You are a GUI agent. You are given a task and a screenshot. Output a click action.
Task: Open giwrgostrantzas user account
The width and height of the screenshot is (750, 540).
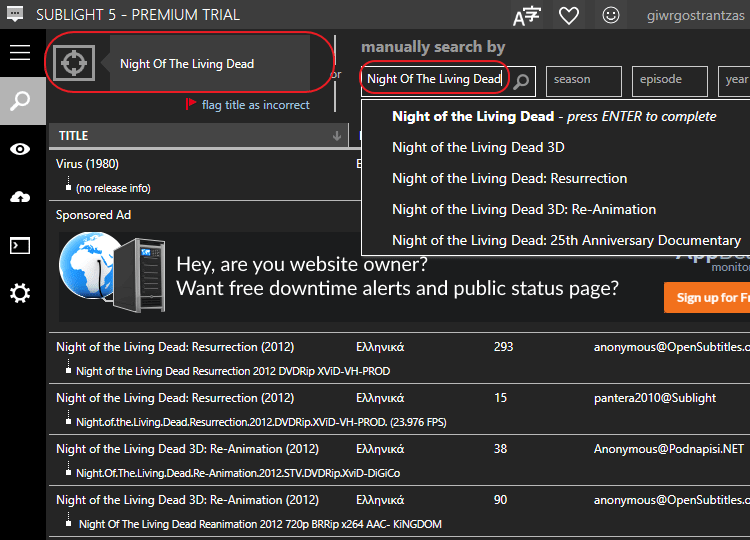click(x=695, y=16)
